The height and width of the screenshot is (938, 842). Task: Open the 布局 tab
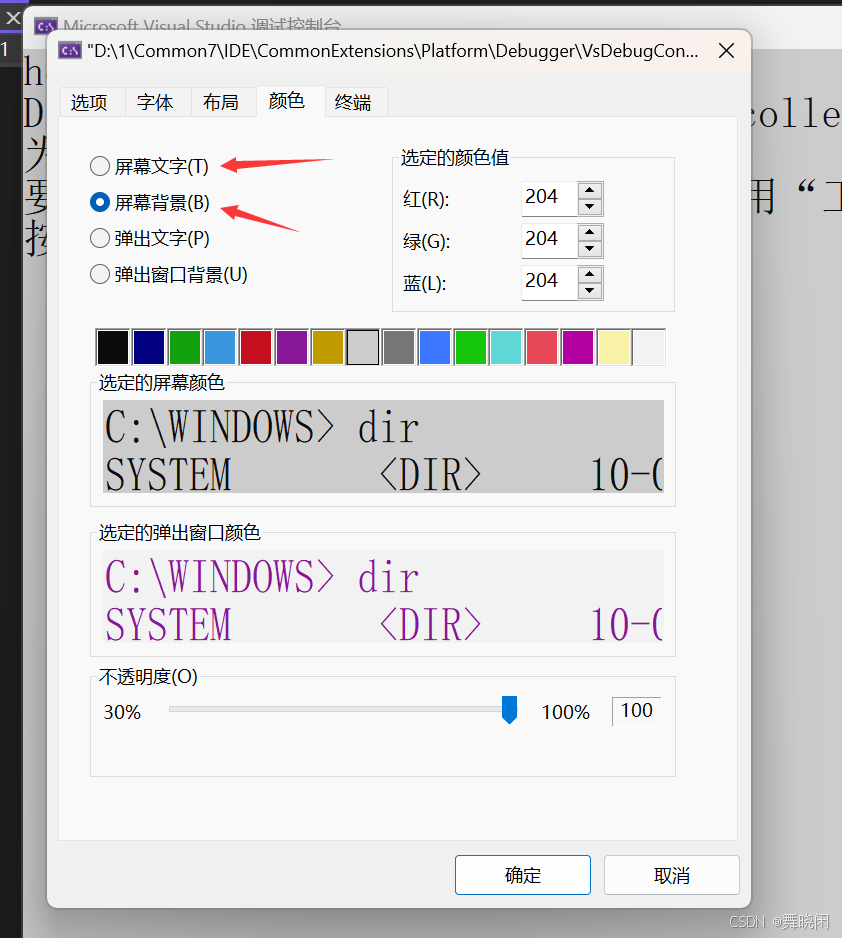point(223,101)
